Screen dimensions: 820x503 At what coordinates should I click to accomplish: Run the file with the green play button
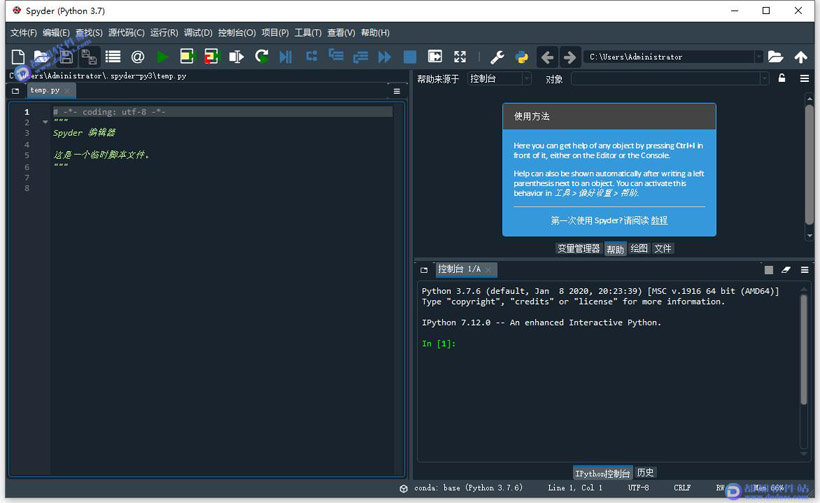162,56
